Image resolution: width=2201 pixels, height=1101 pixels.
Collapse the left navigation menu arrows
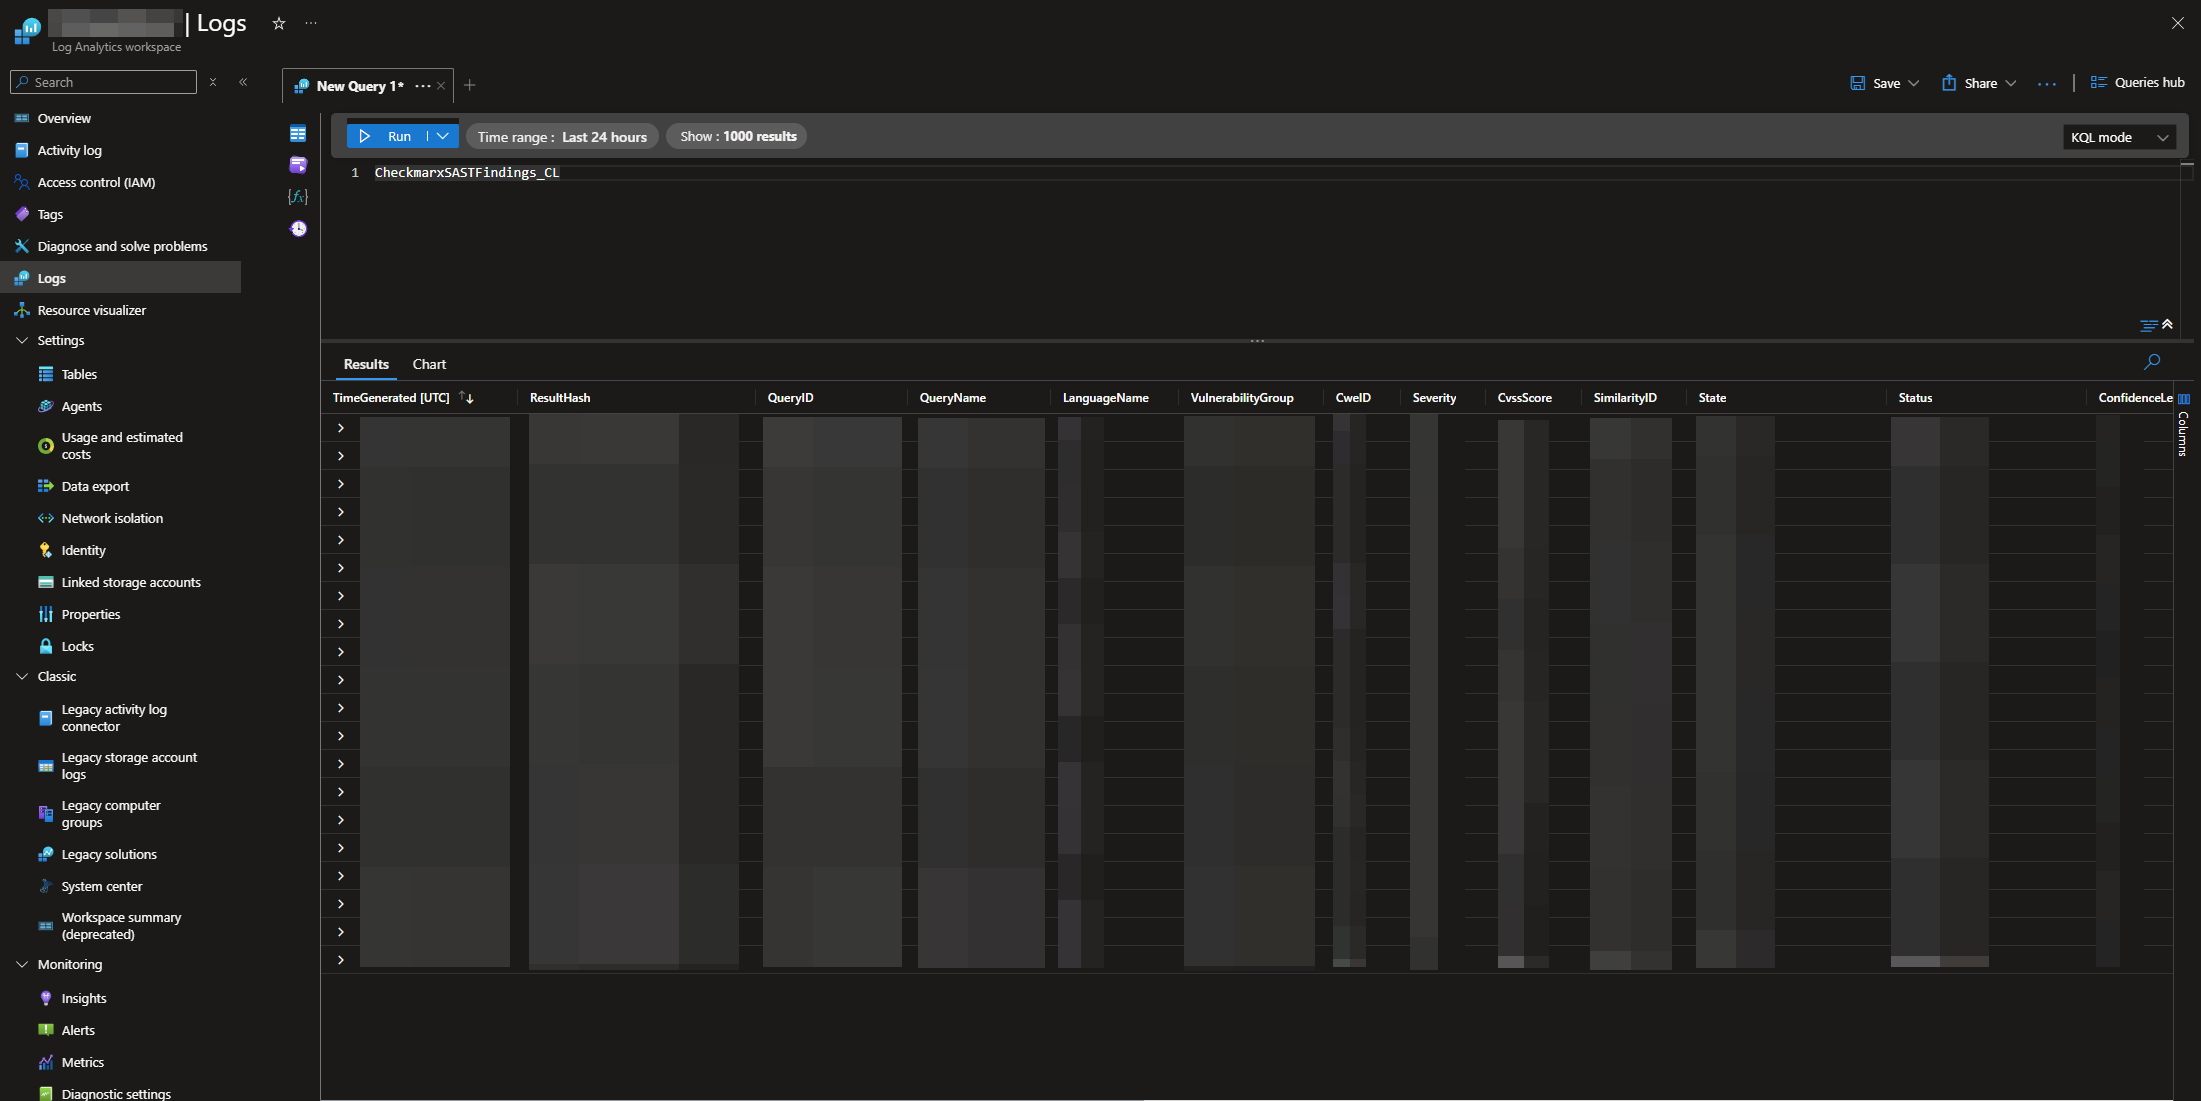243,82
